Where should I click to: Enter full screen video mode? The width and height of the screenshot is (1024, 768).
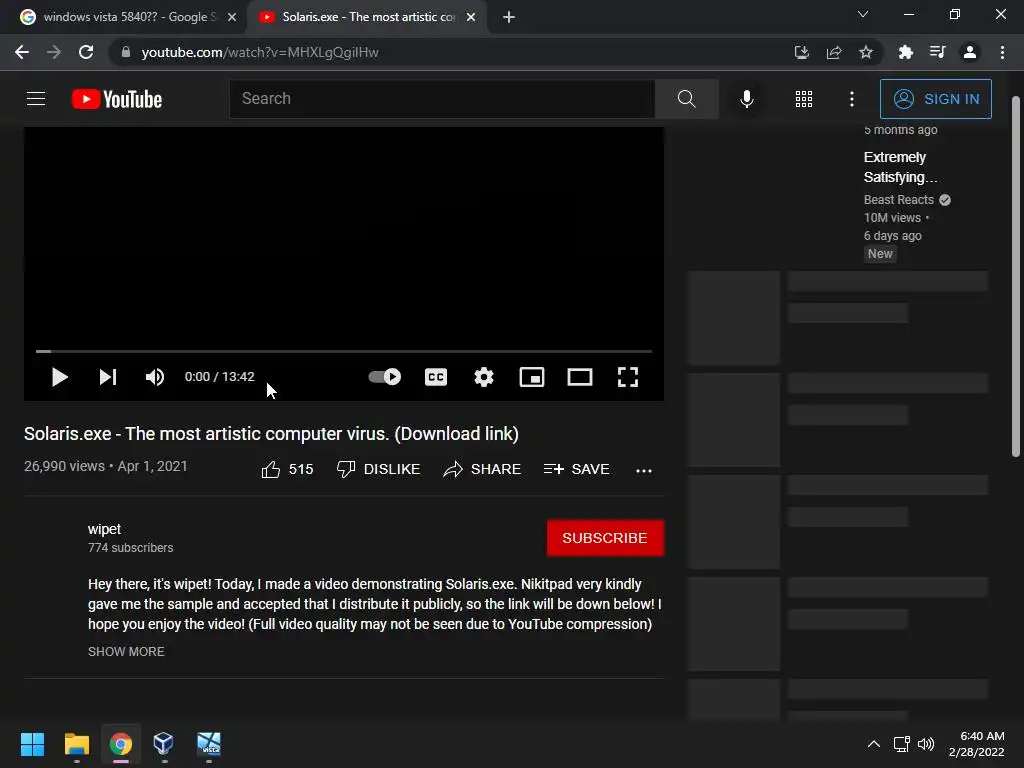point(628,377)
